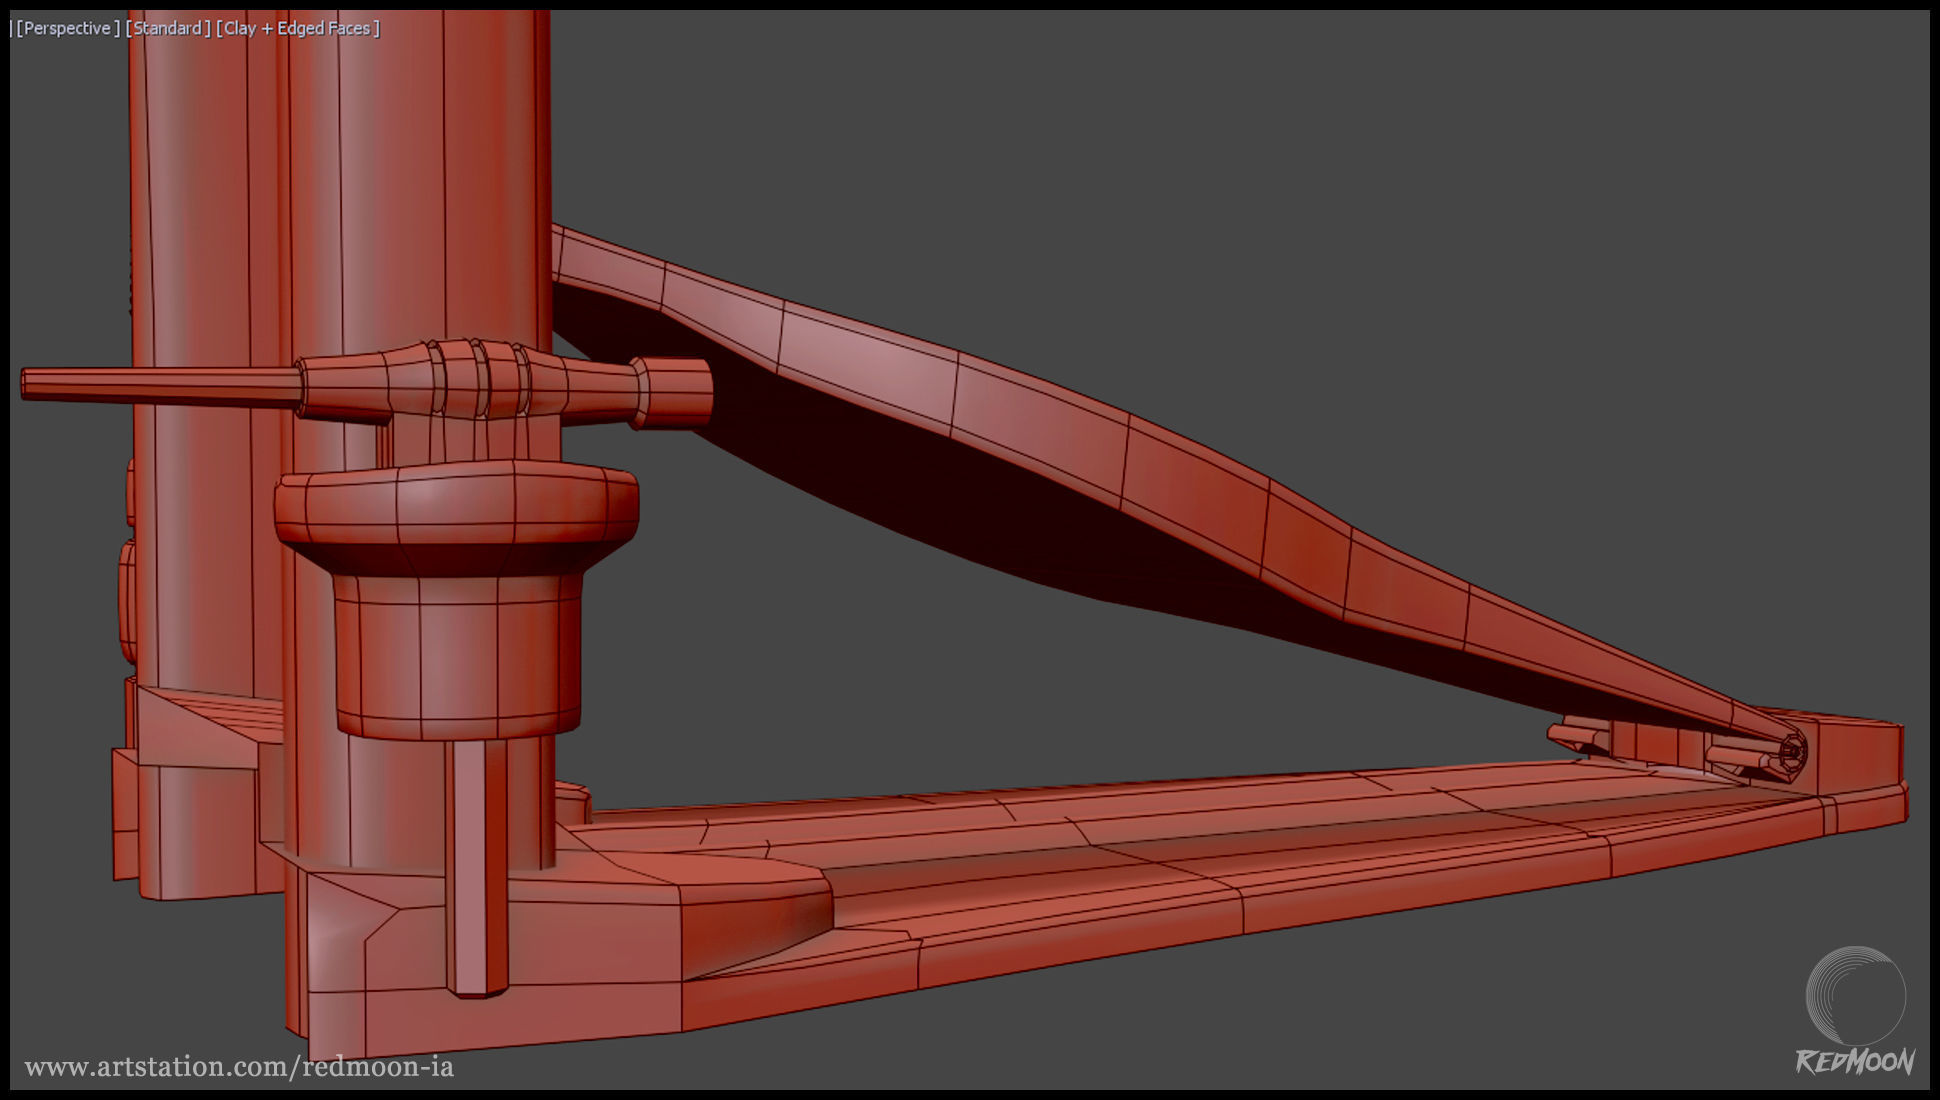This screenshot has width=1940, height=1100.
Task: Click the circular RedMoon moon logo
Action: (1855, 996)
